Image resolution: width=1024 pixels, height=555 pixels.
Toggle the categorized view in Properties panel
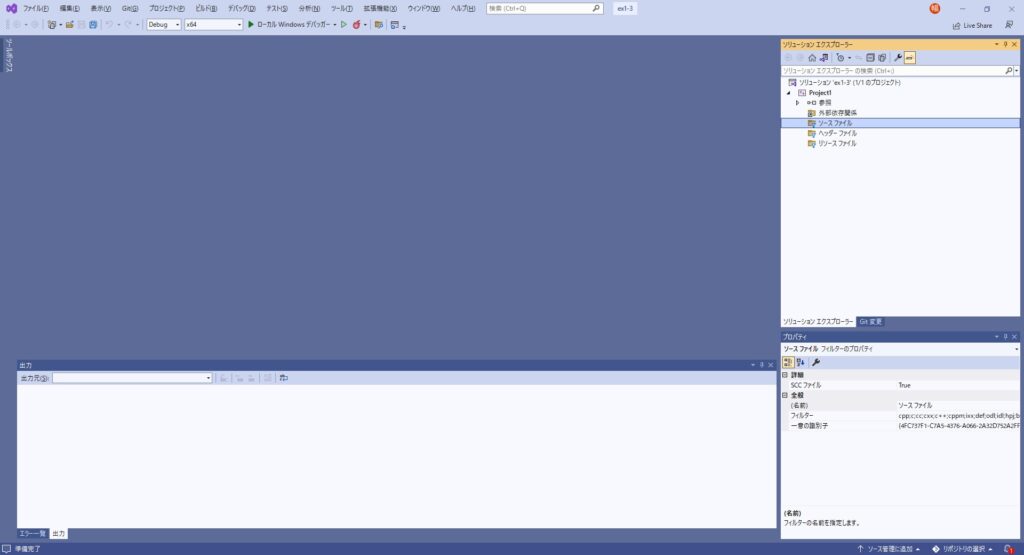[788, 362]
